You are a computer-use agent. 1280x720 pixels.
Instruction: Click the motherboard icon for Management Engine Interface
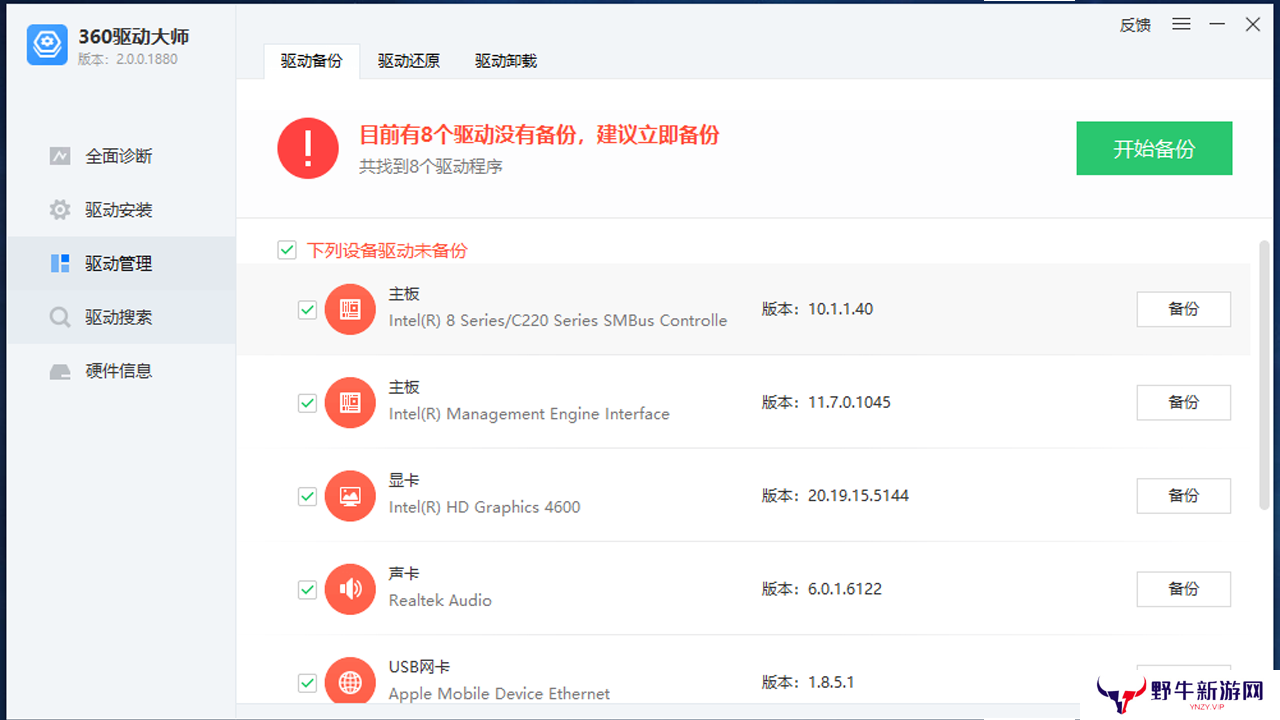350,402
